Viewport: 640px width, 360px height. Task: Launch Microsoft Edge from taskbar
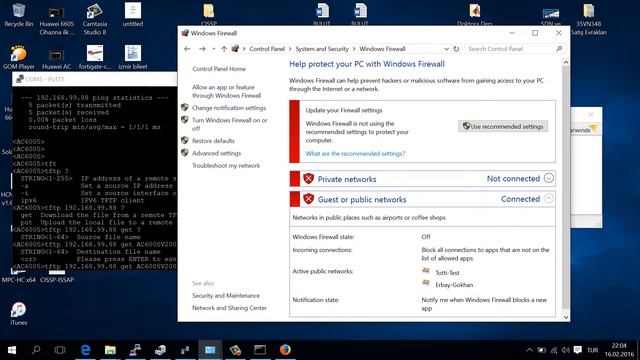[85, 350]
